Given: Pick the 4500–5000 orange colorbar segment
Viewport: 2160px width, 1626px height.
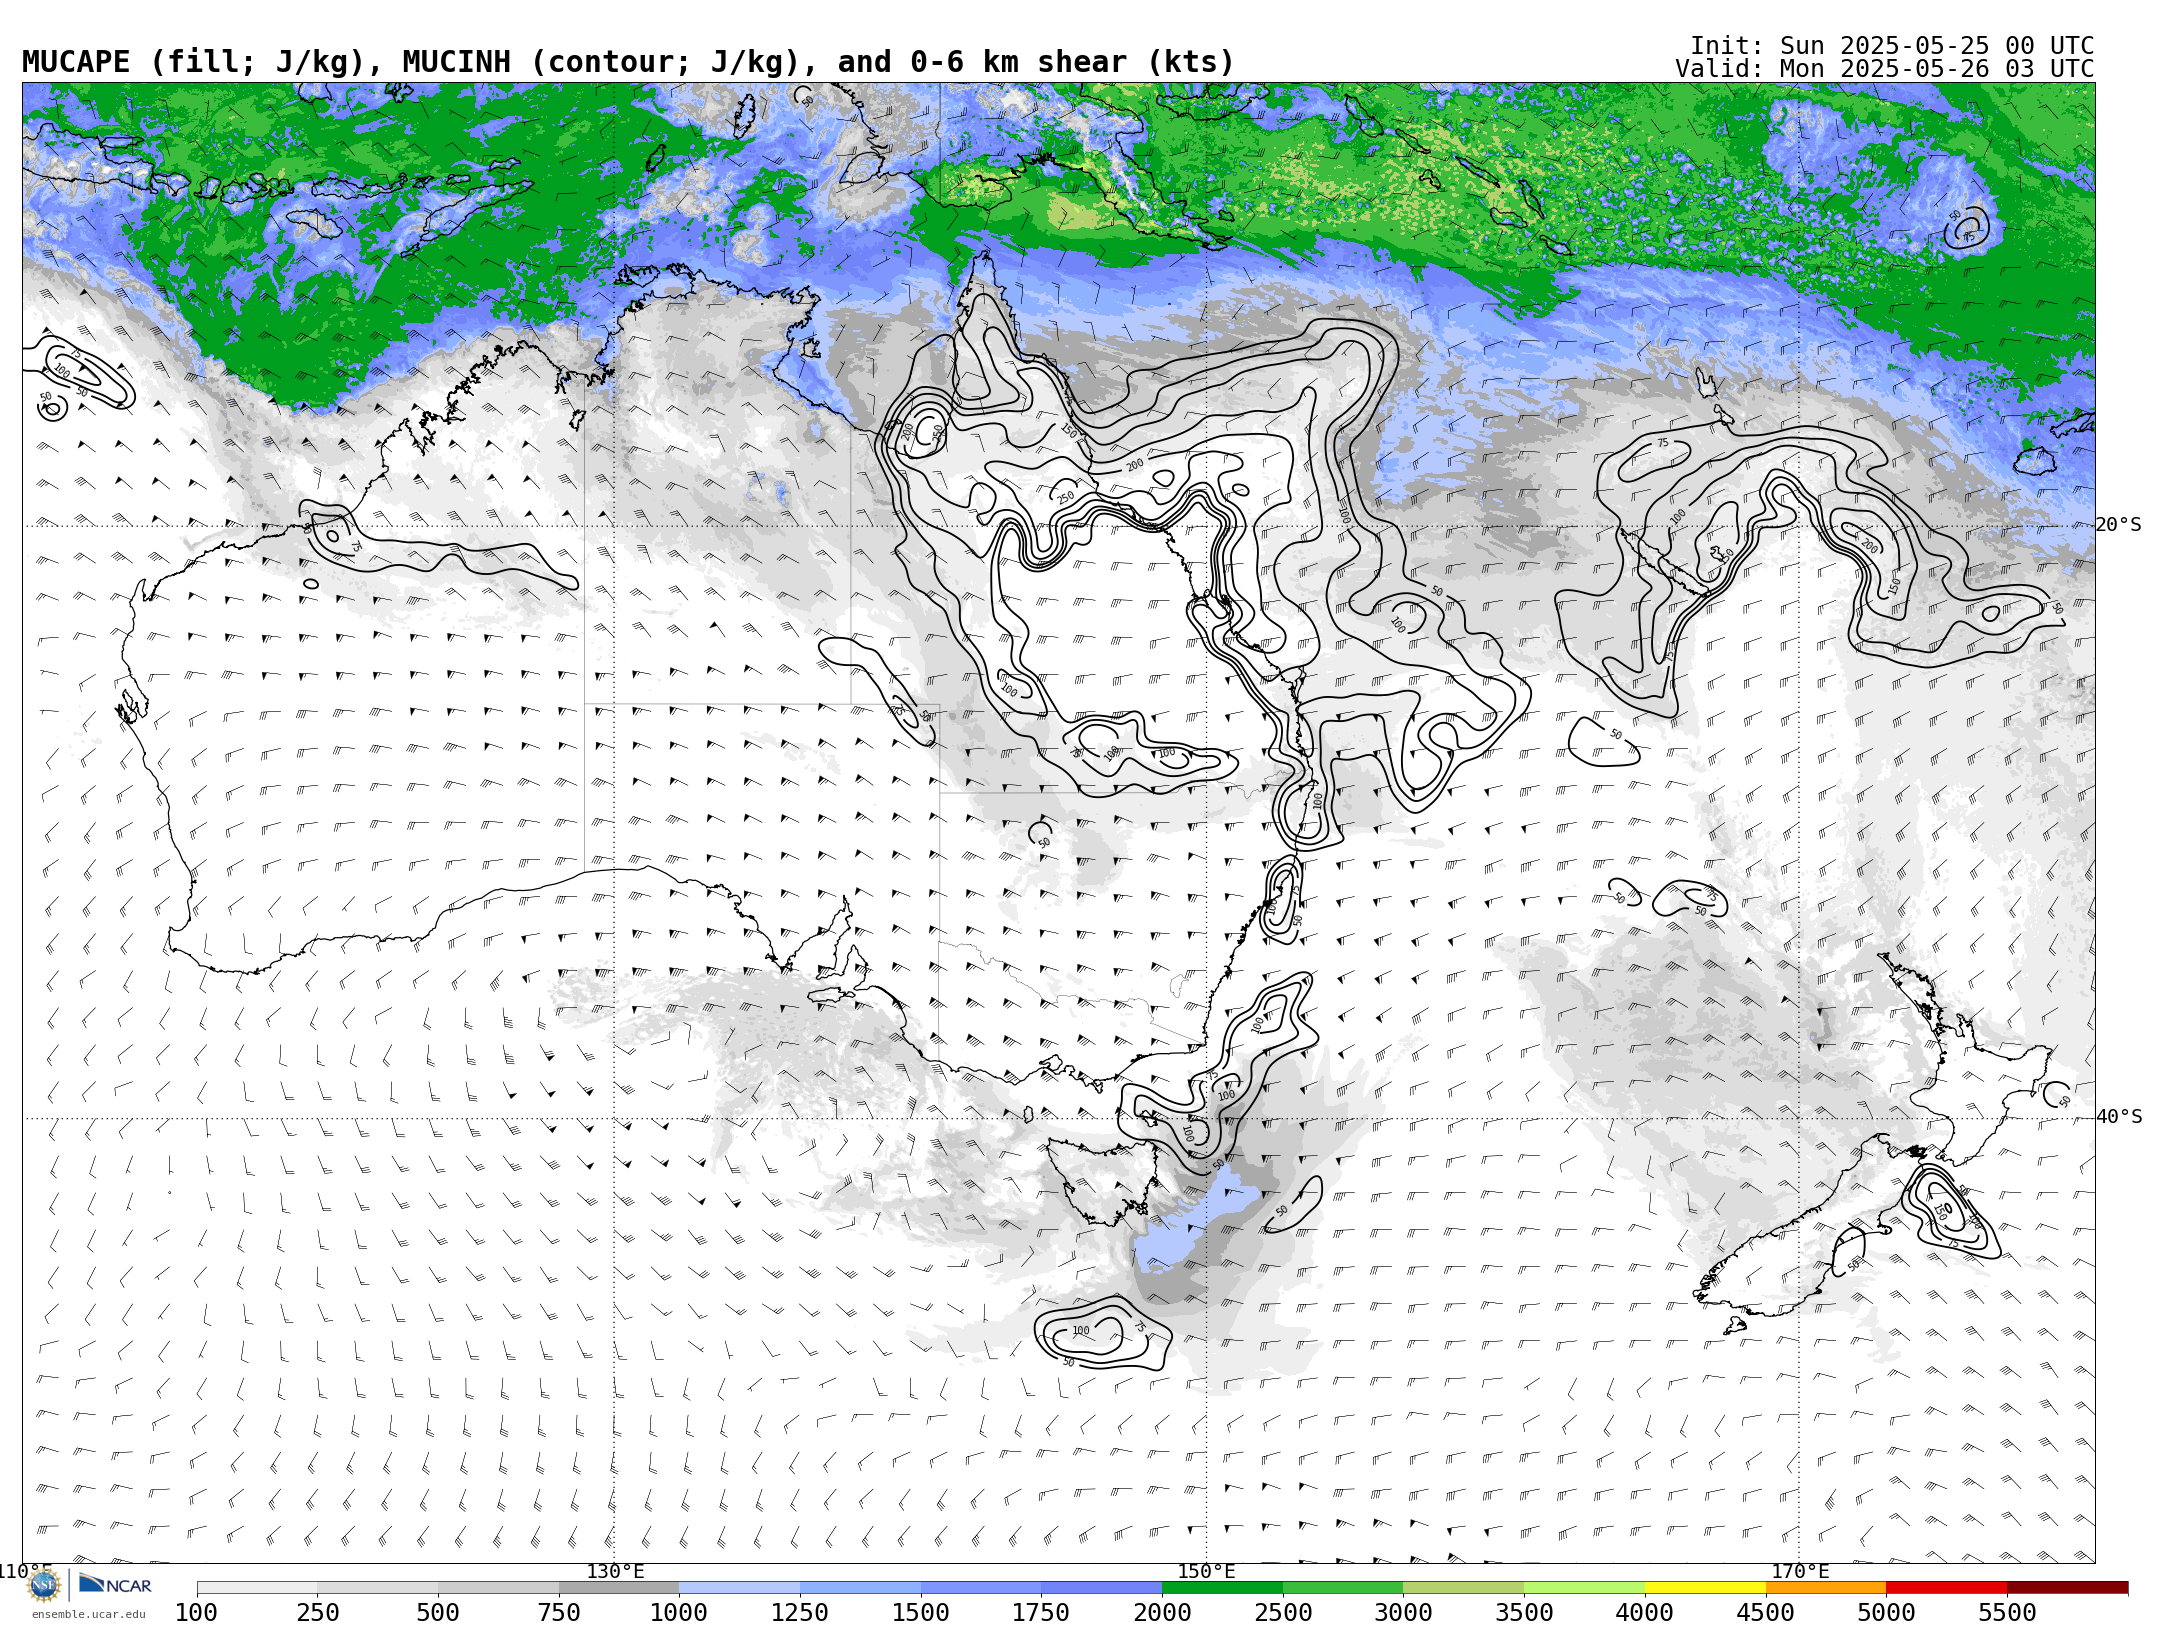Looking at the screenshot, I should [1826, 1588].
